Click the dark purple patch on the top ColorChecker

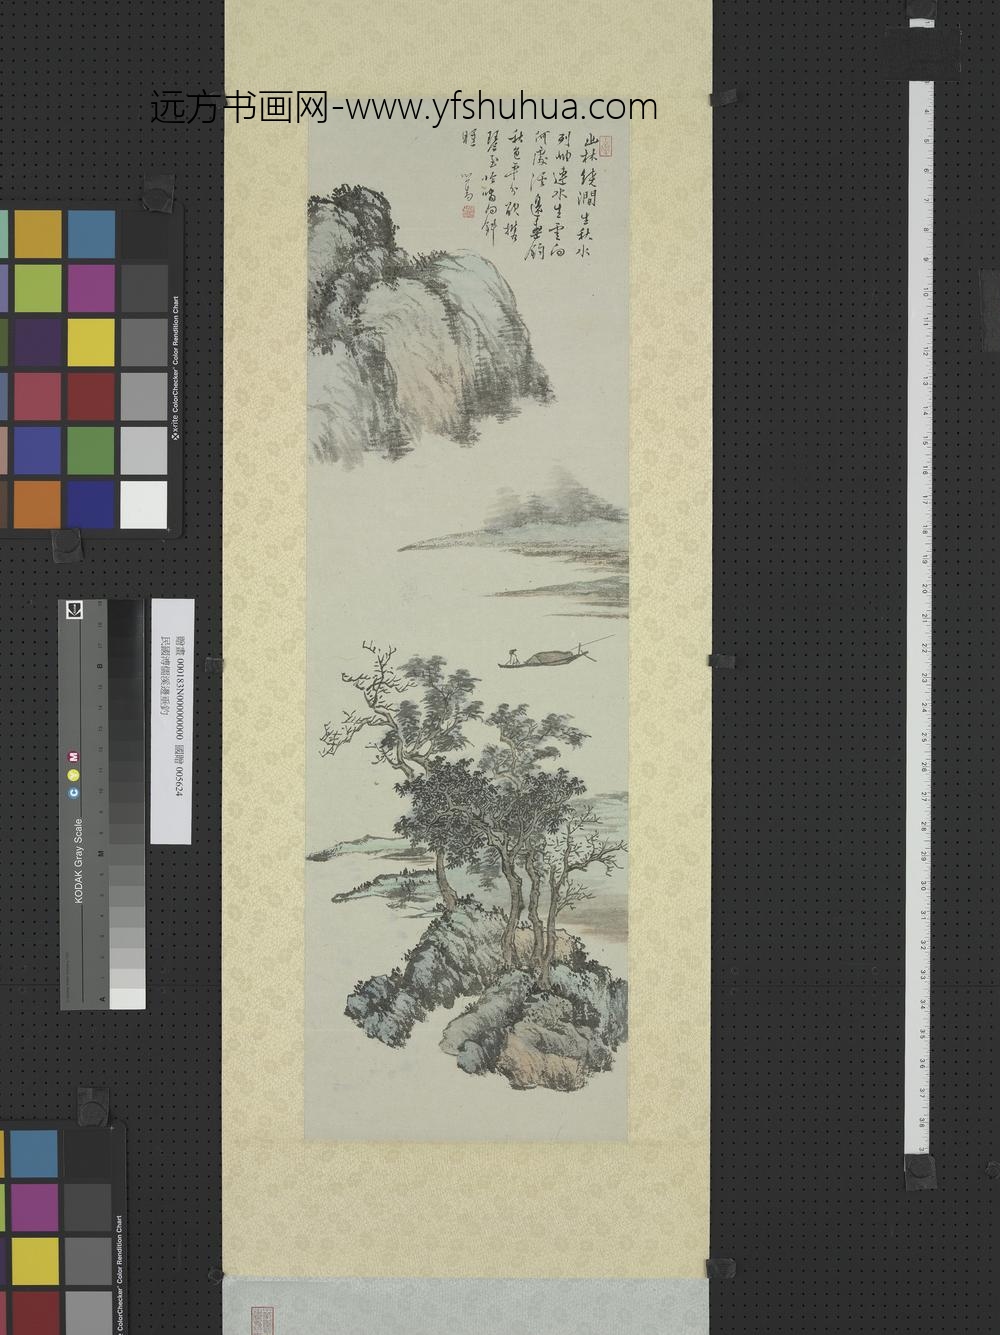tap(37, 342)
